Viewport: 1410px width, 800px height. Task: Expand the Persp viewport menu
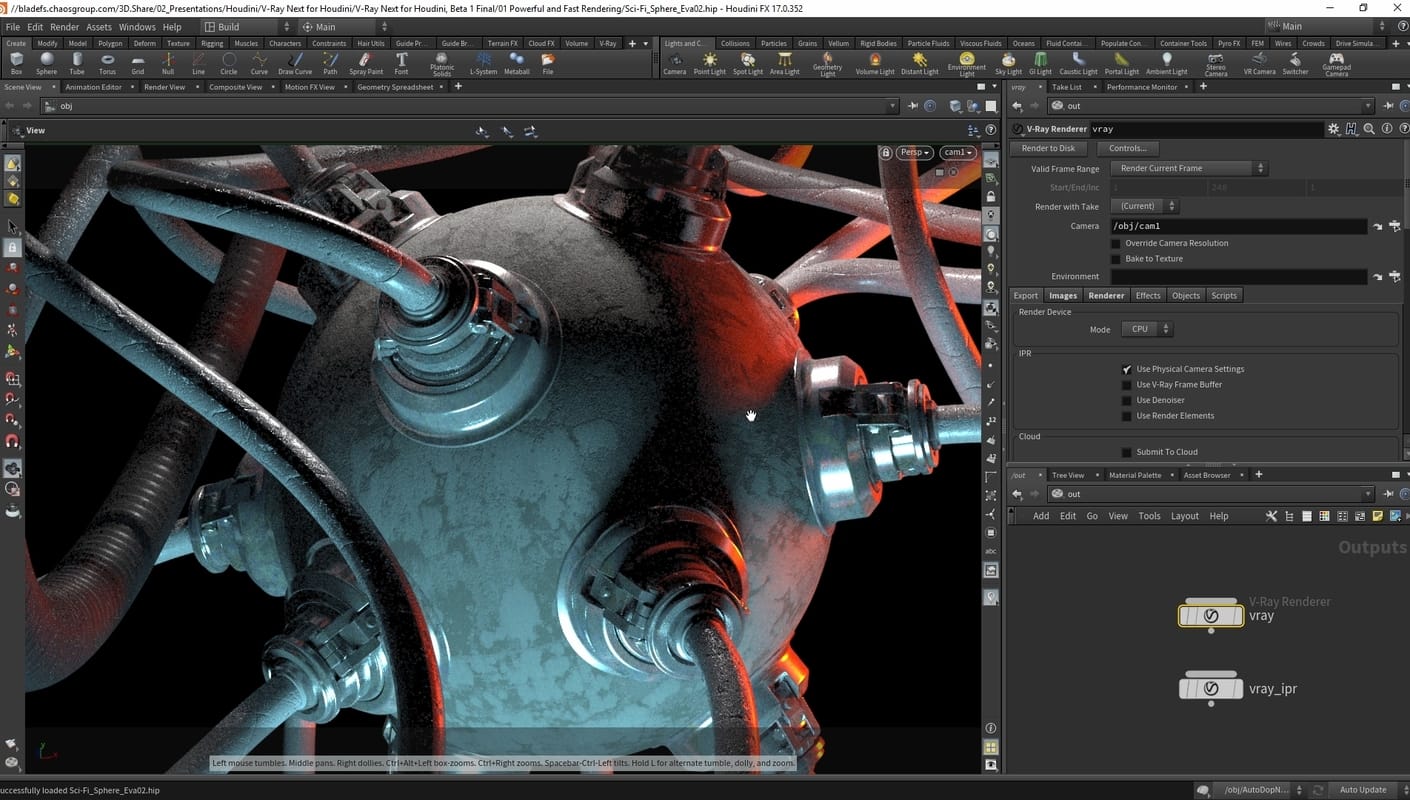914,153
